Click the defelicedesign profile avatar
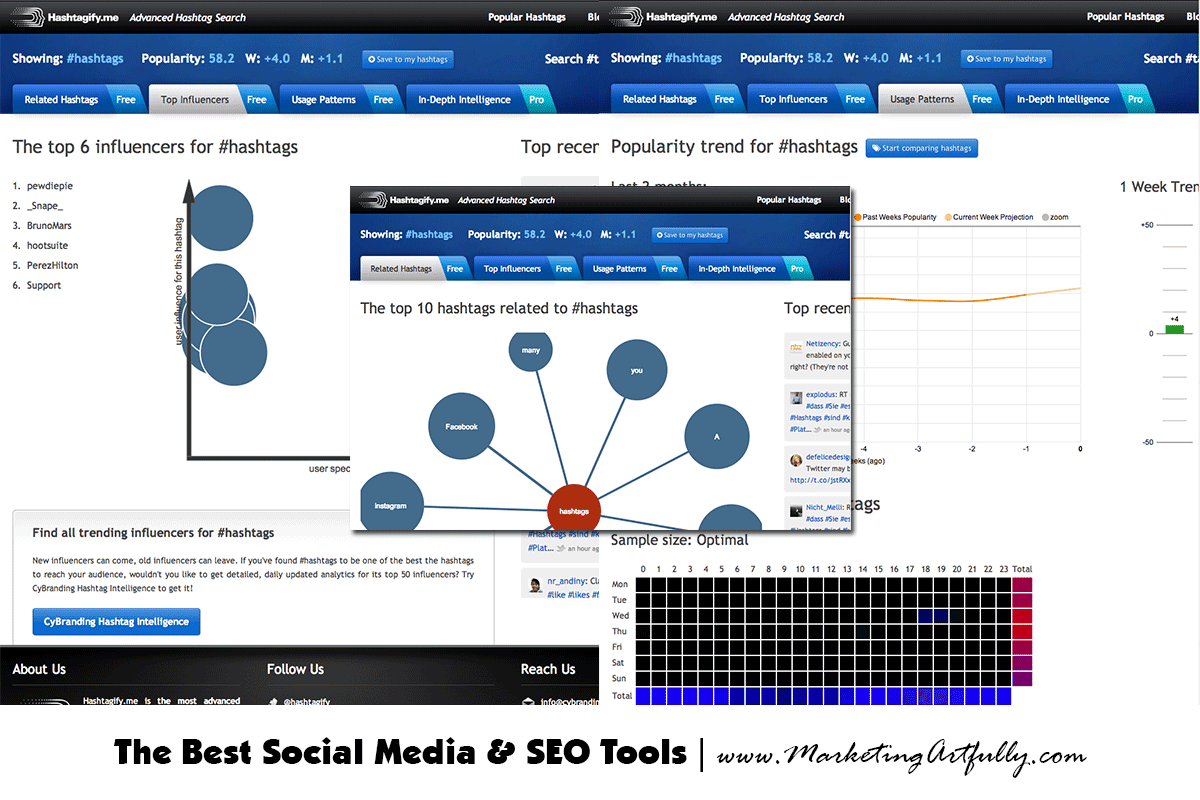1200x800 pixels. [x=796, y=461]
